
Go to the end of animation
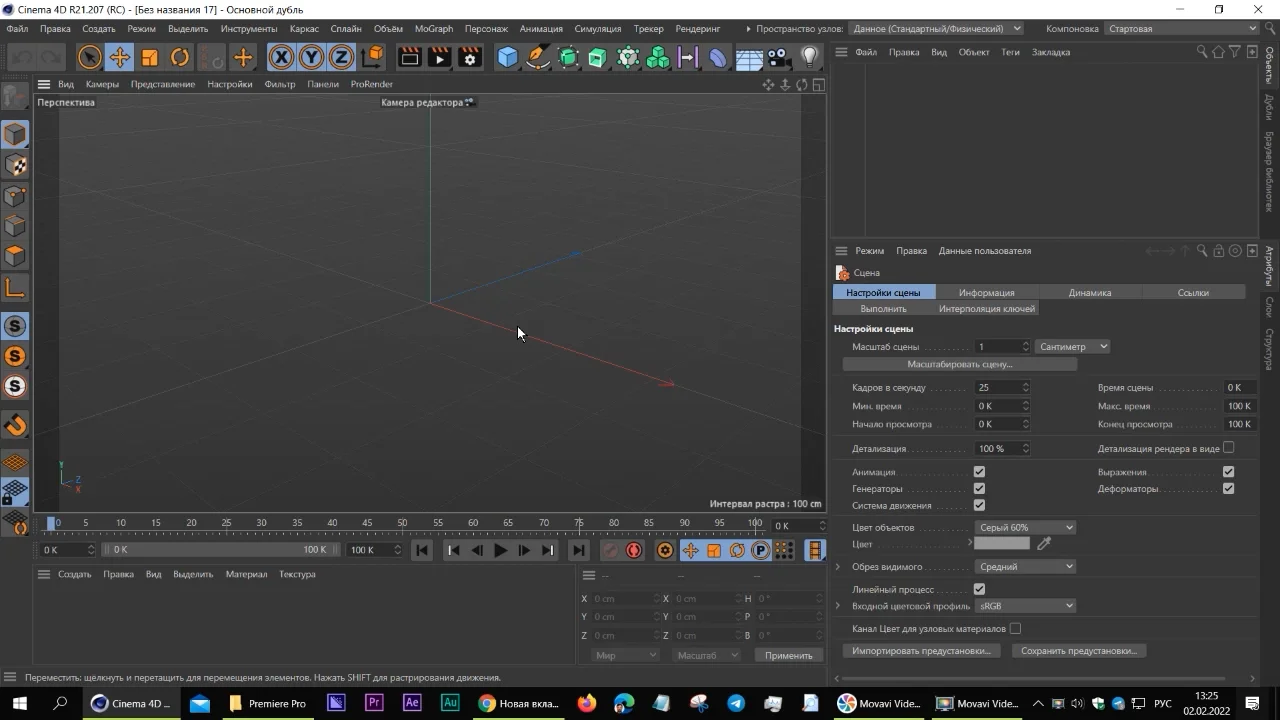point(579,550)
